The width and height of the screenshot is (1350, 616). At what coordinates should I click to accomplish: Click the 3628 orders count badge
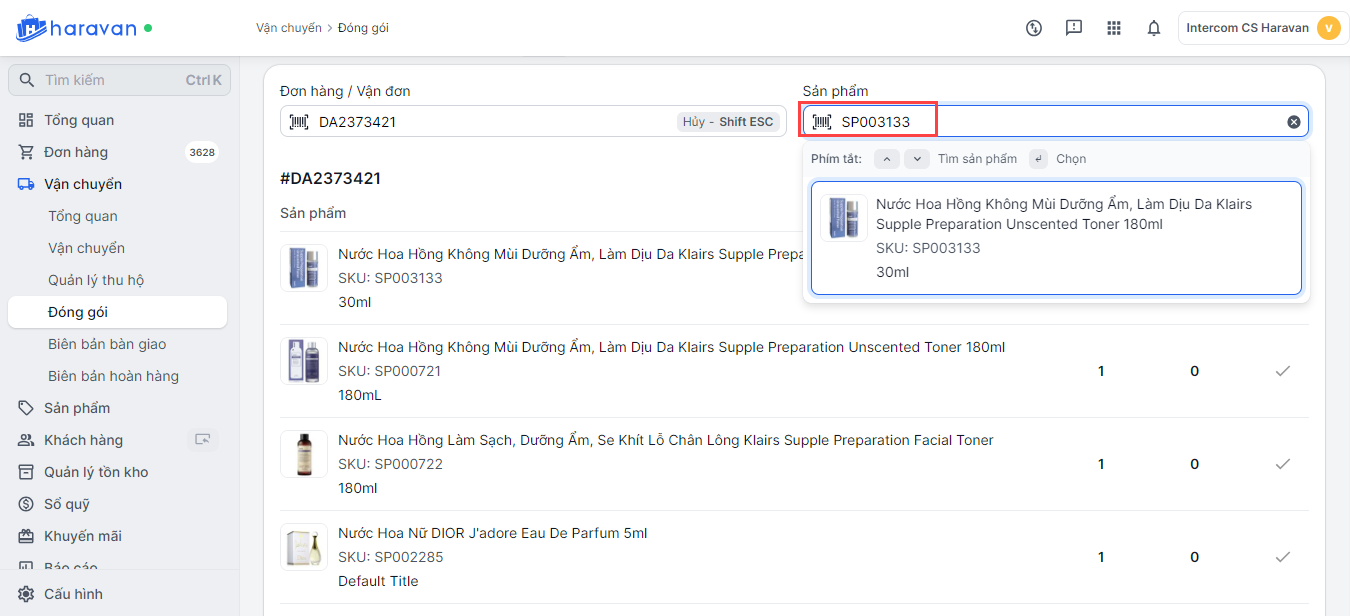202,152
